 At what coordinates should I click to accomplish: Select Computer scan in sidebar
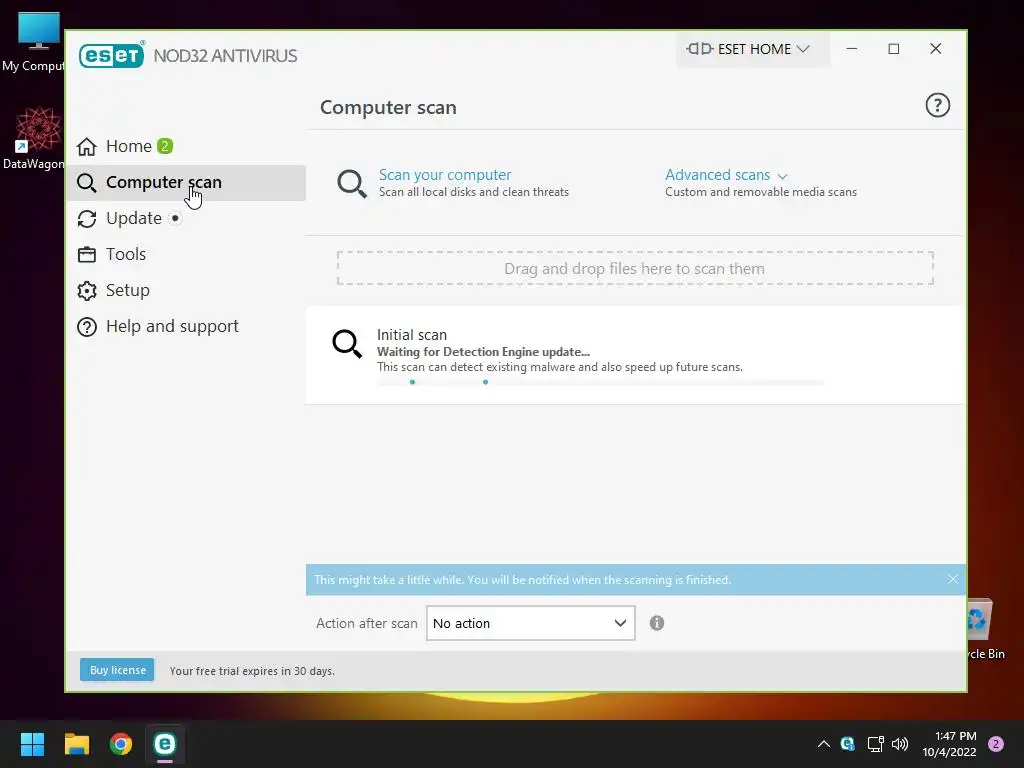click(x=186, y=182)
